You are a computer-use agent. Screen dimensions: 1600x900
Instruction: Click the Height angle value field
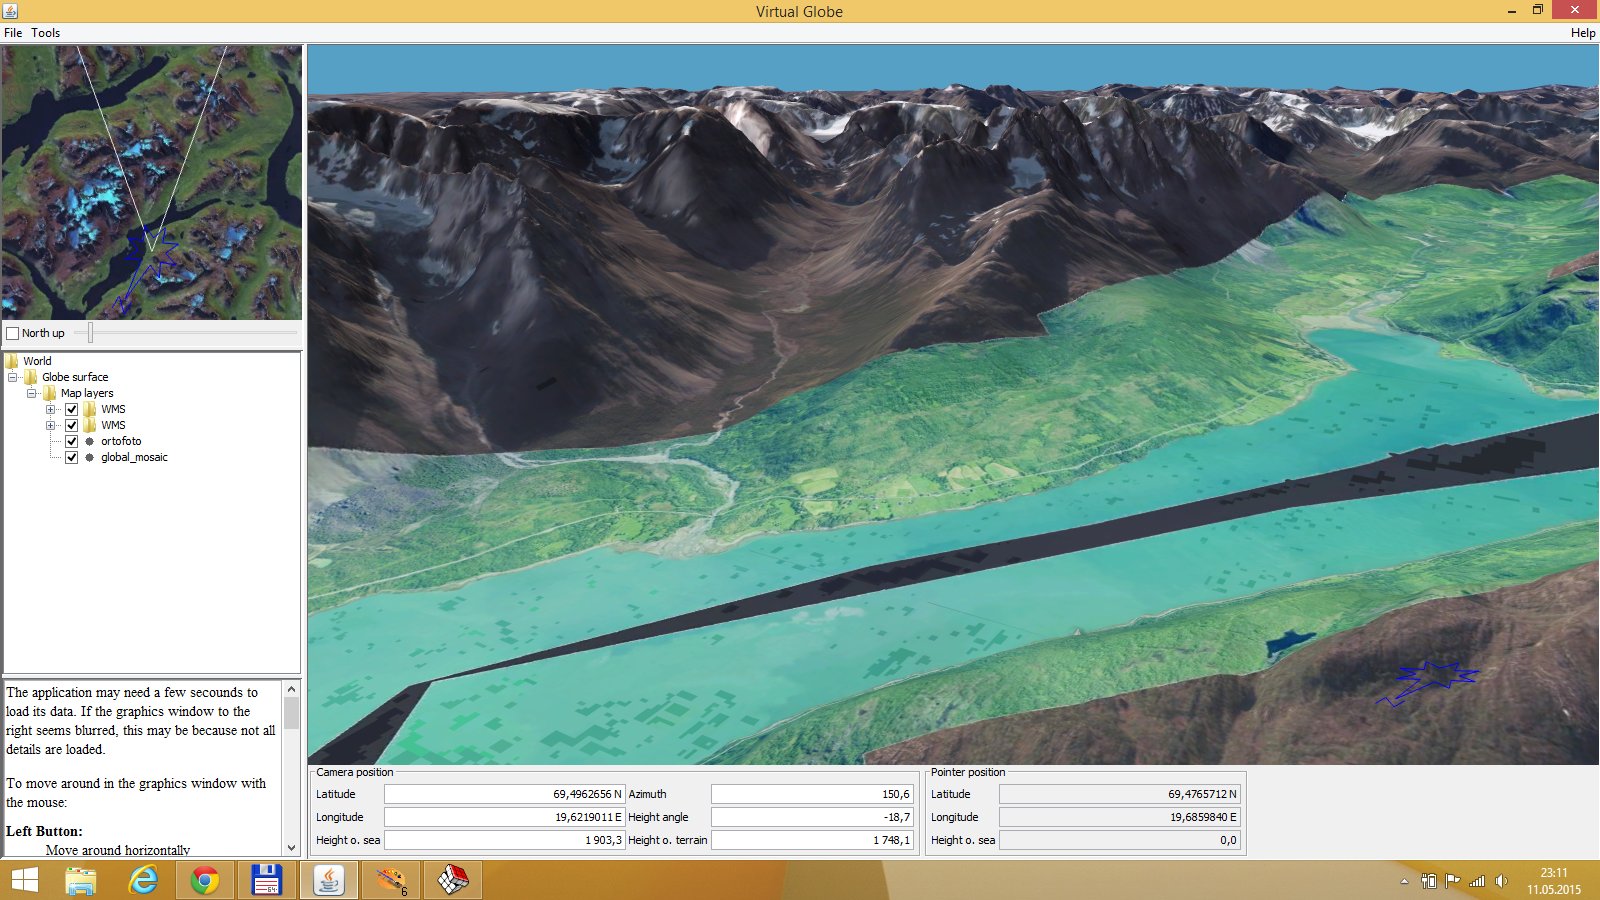pyautogui.click(x=812, y=817)
